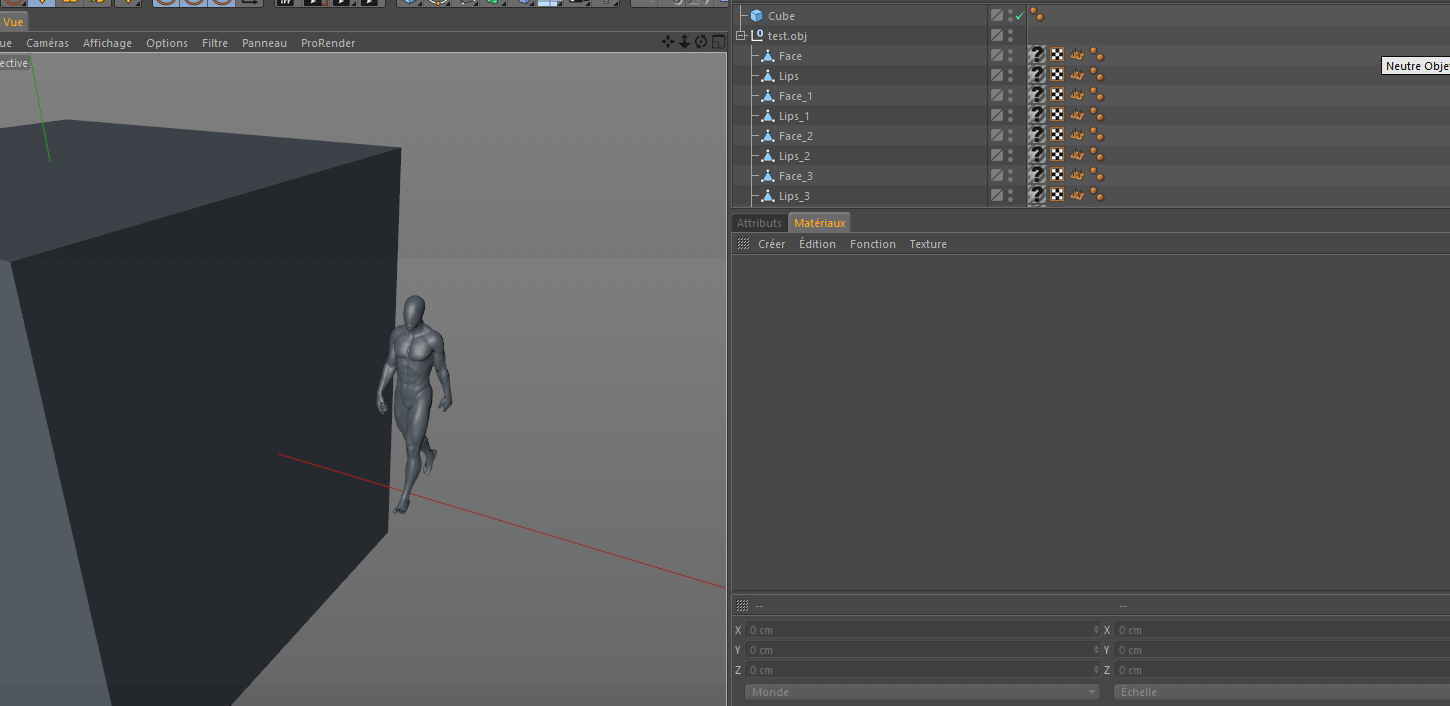Click the missing-texture question mark tag on Face
1450x706 pixels.
pos(1038,55)
